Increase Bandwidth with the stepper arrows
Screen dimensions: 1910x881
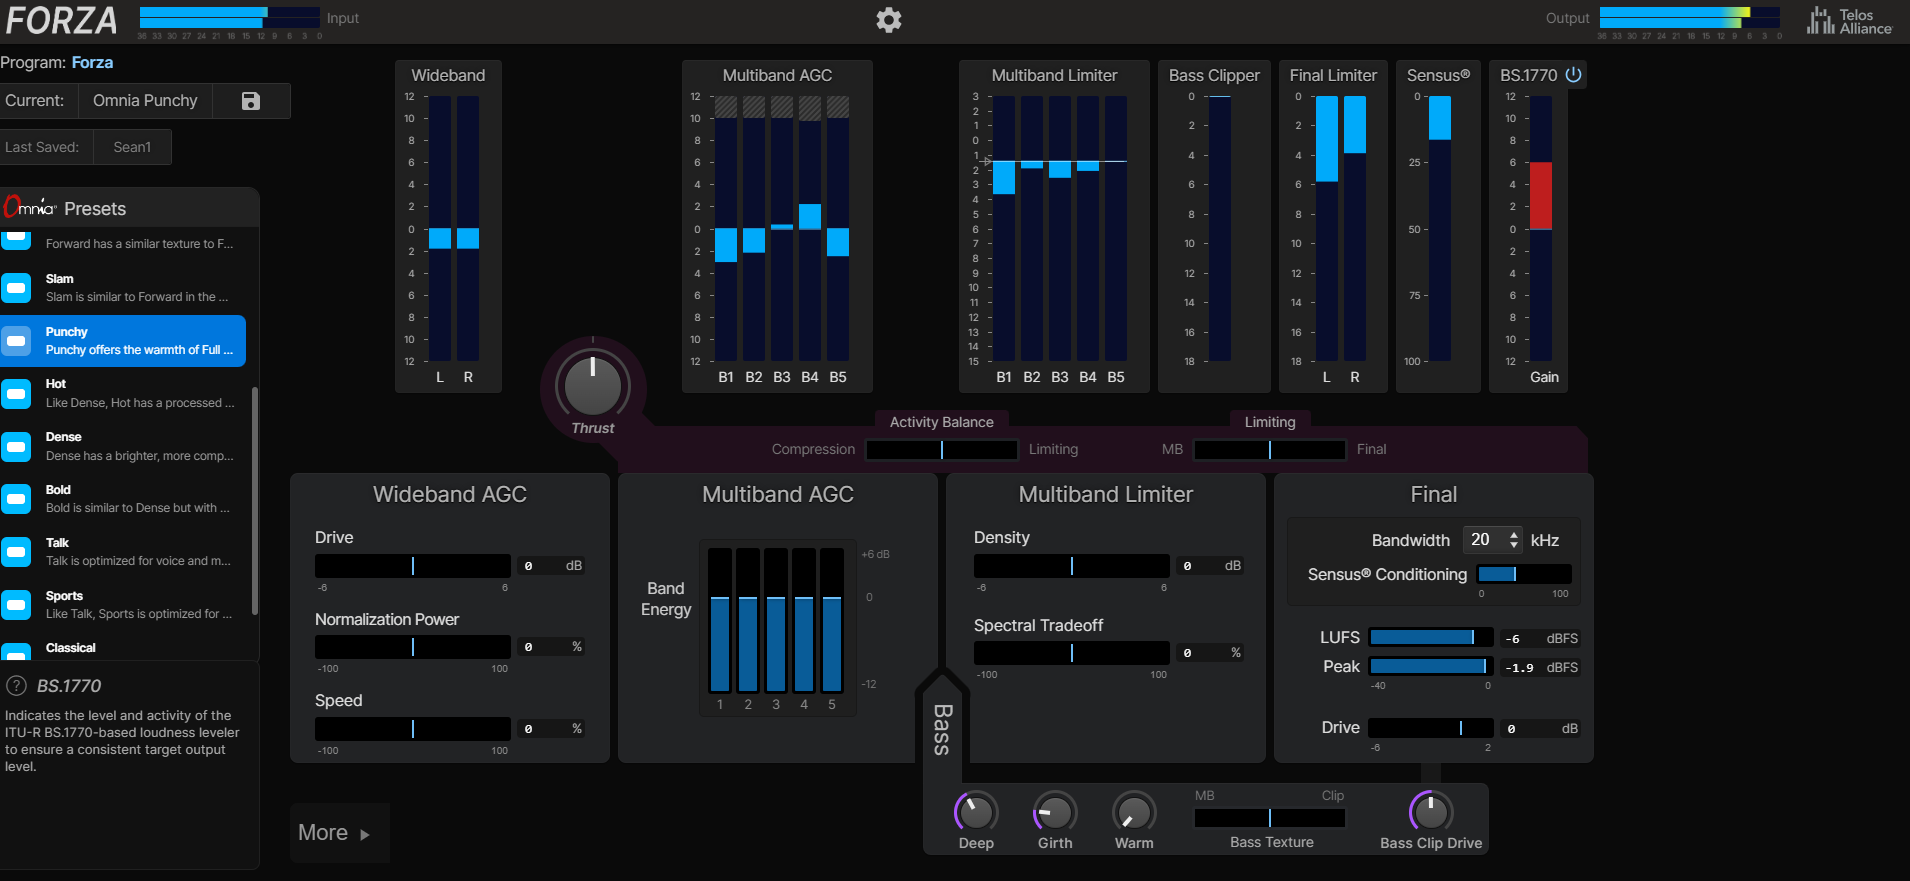[1514, 535]
